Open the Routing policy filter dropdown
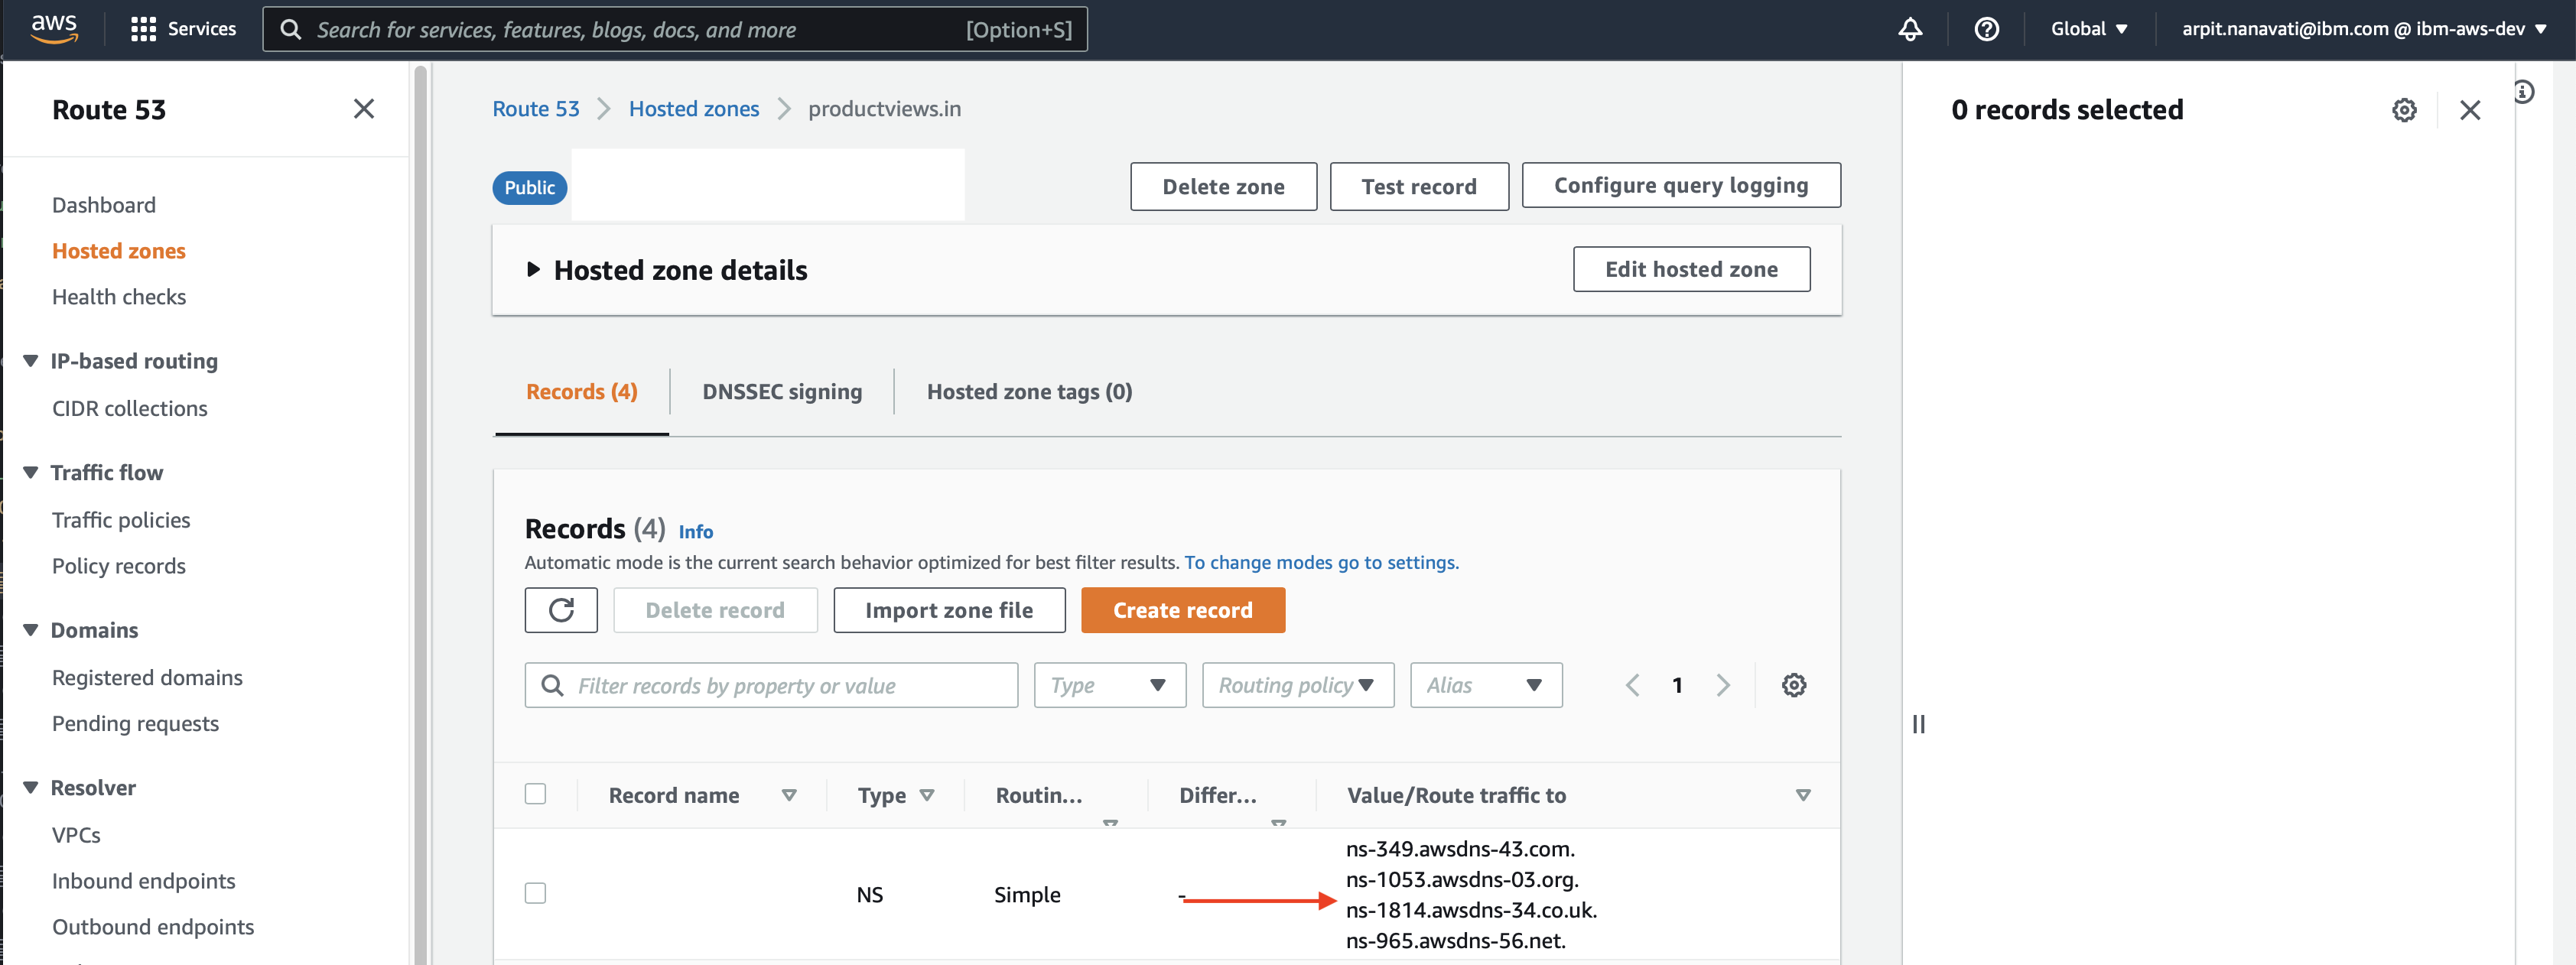This screenshot has height=965, width=2576. pos(1298,685)
